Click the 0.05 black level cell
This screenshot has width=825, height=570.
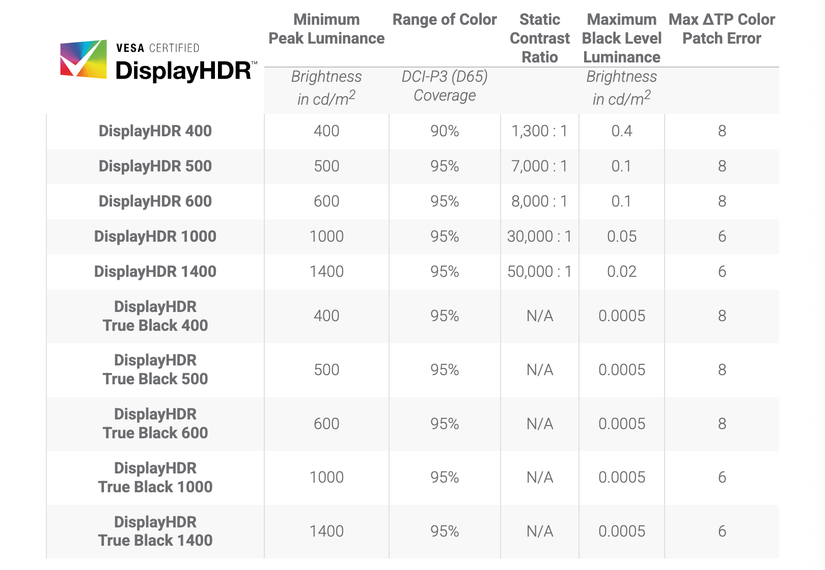621,236
